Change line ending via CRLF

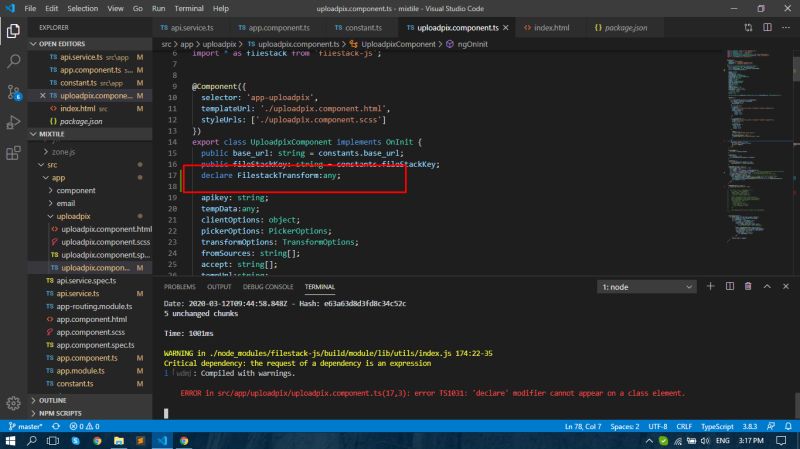[684, 426]
